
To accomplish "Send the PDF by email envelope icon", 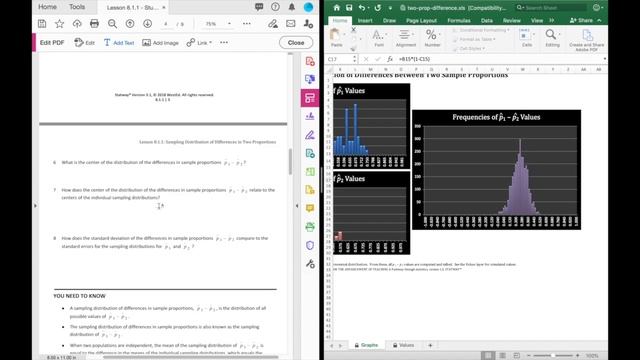I will (291, 24).
